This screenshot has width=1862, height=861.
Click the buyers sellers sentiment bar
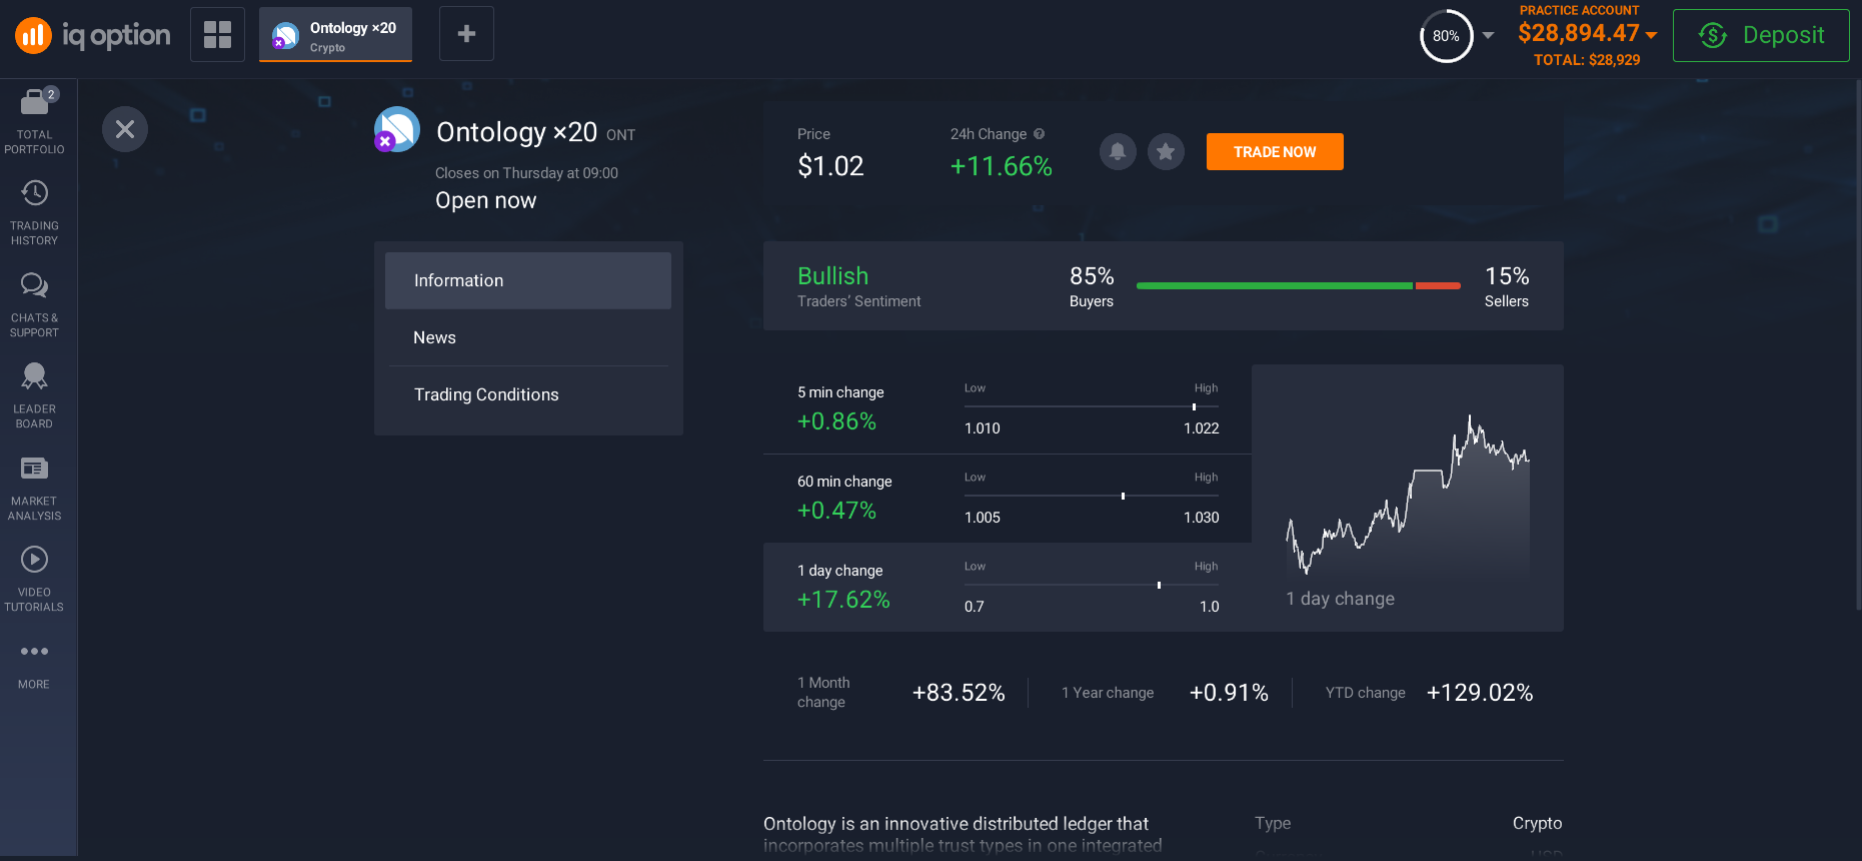click(1299, 286)
